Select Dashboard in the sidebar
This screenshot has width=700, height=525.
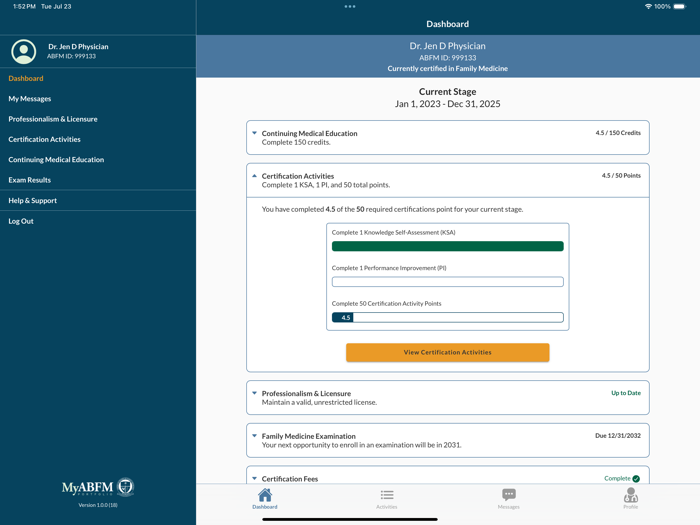point(26,78)
